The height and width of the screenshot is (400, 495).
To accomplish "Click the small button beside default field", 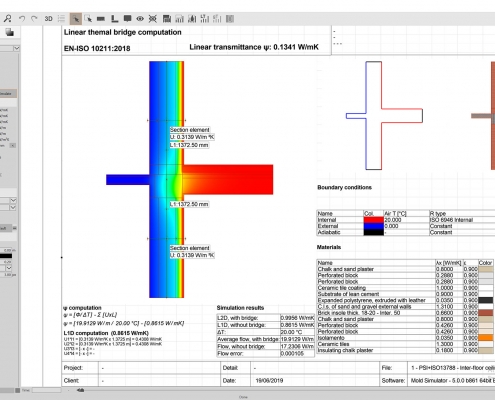I will (x=14, y=228).
